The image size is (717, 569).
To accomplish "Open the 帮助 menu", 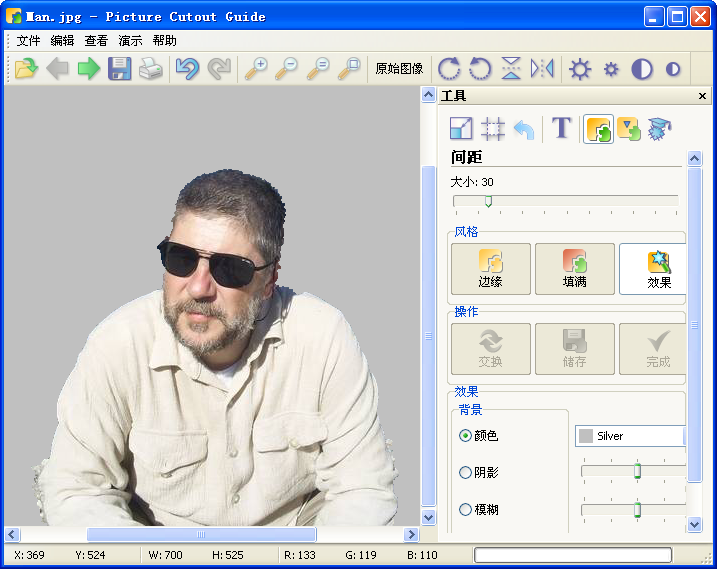I will (x=165, y=41).
